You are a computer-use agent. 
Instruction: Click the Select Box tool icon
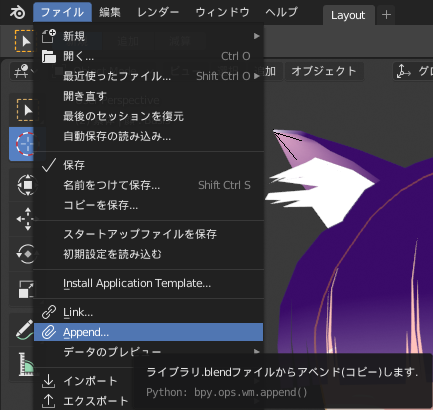coord(27,110)
